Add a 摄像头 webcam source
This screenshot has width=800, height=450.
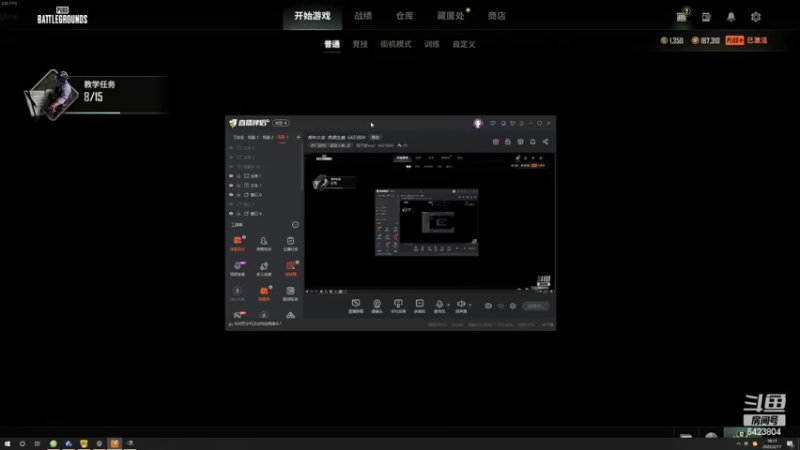pyautogui.click(x=377, y=306)
